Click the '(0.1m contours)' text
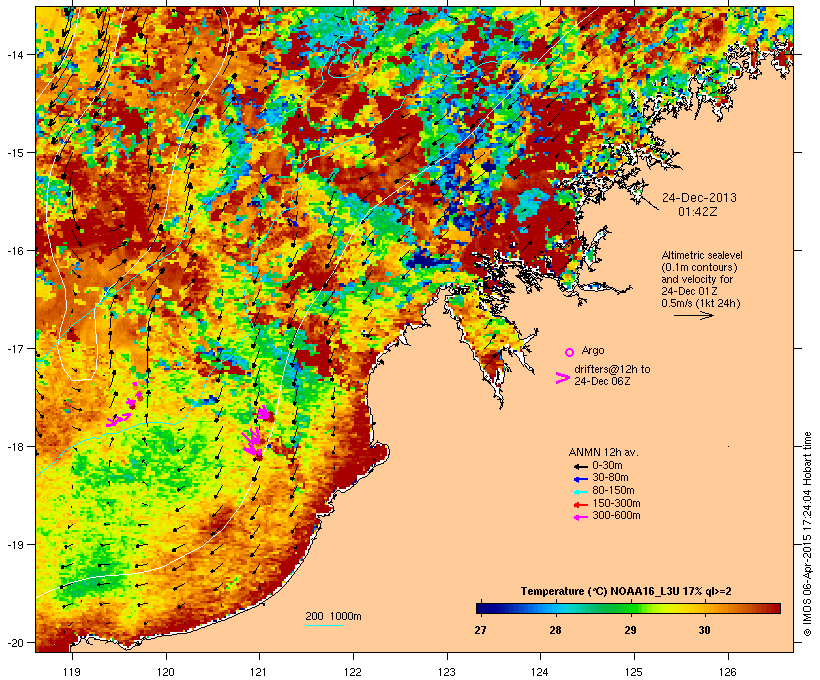The height and width of the screenshot is (680, 820). click(x=699, y=267)
